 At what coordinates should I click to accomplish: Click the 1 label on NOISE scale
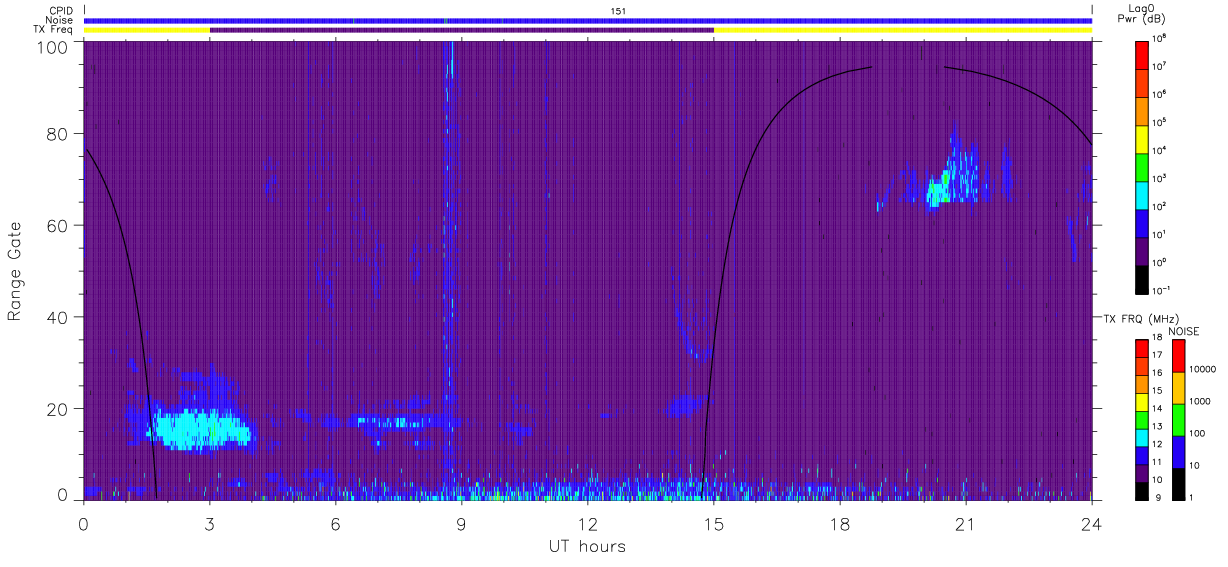[x=1193, y=498]
